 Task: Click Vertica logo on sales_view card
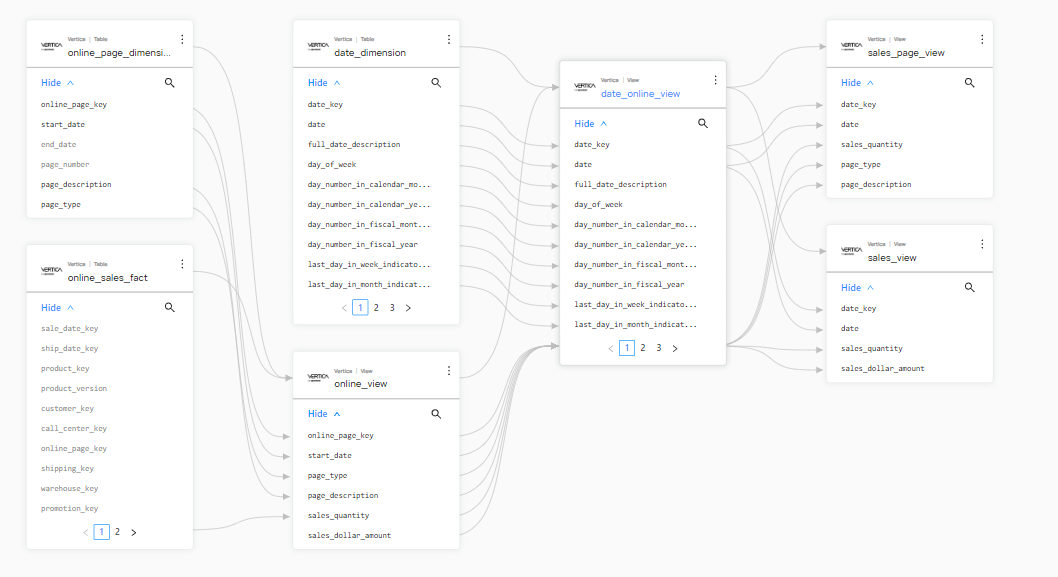point(852,250)
